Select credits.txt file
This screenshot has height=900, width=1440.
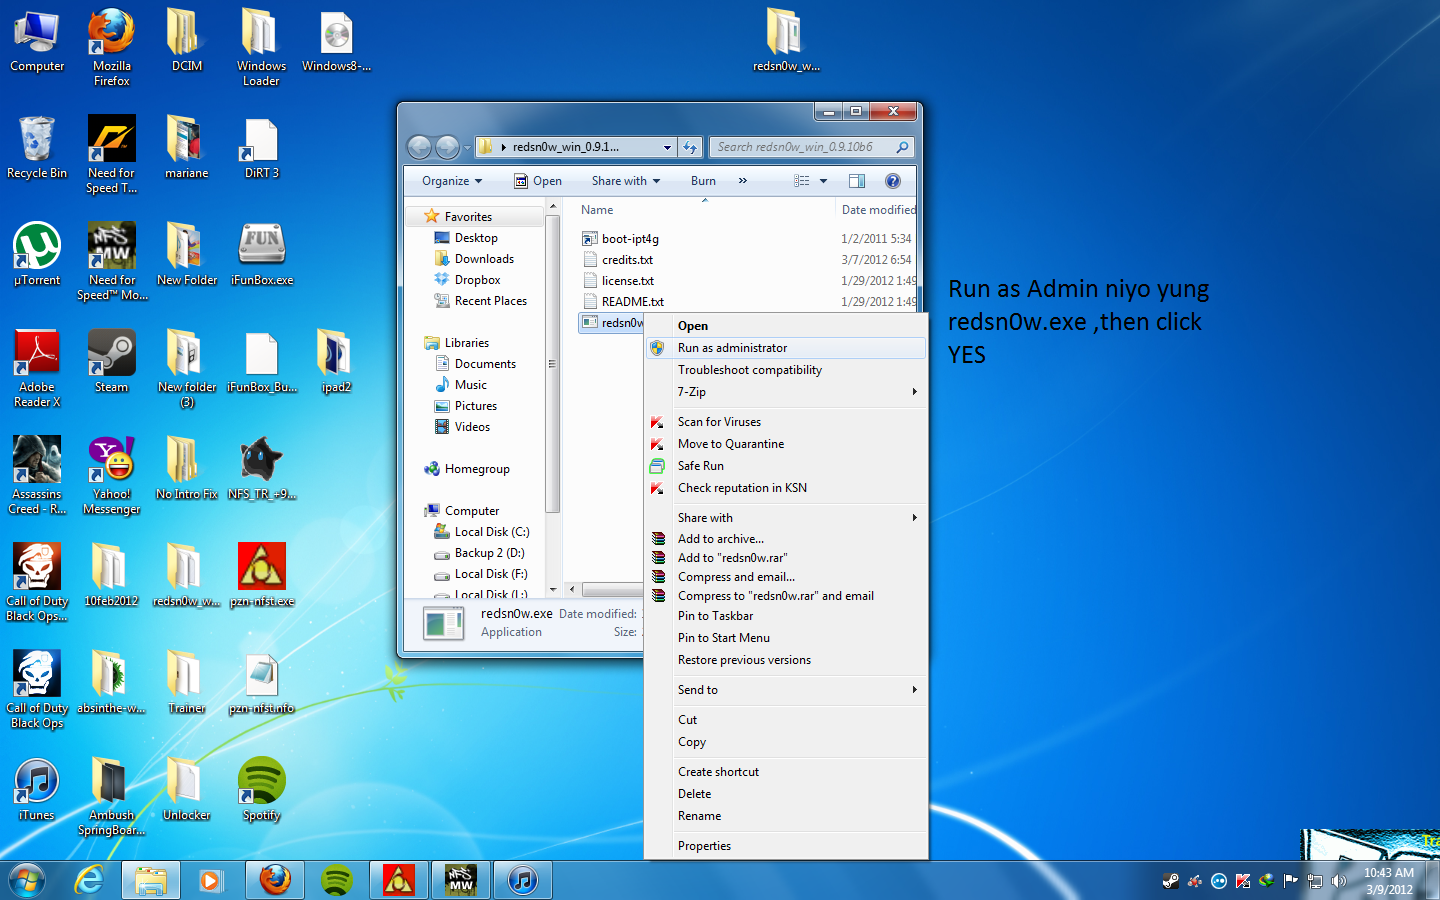click(x=627, y=260)
